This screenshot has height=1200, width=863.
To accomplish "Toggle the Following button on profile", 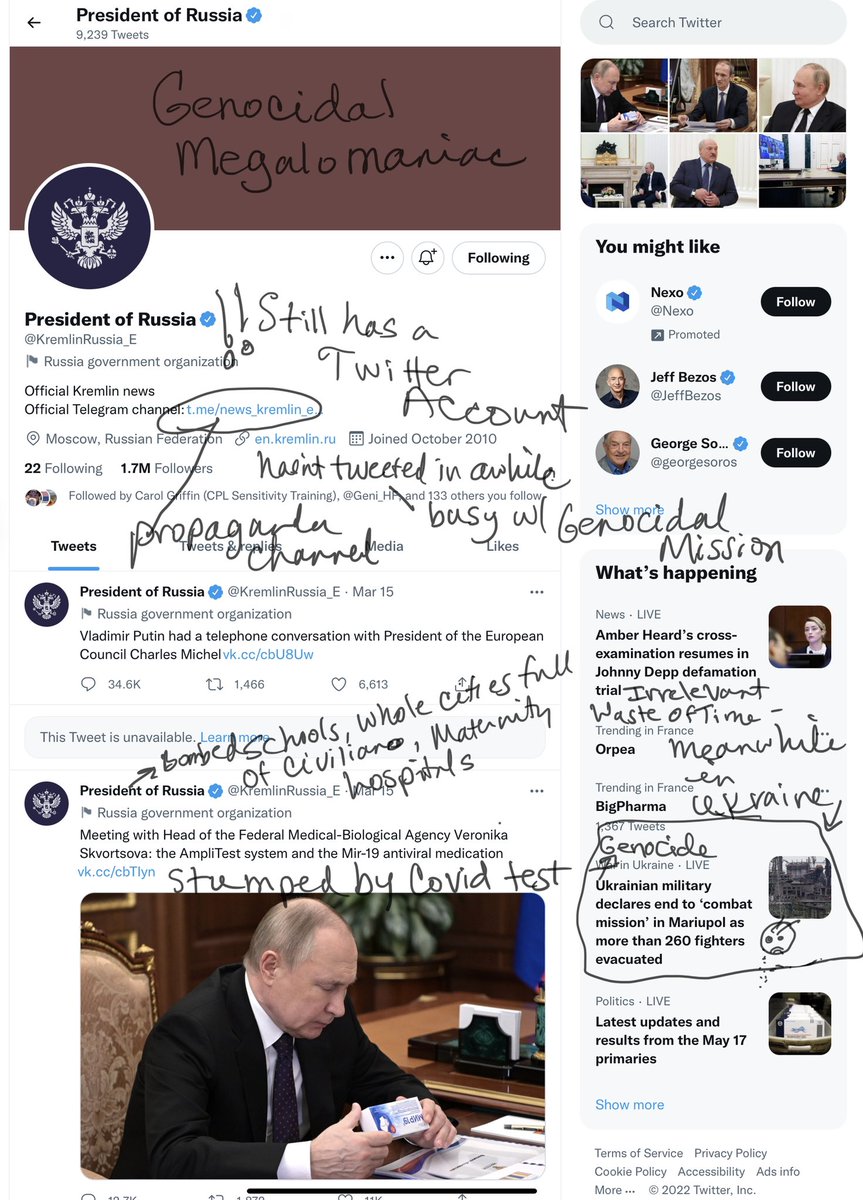I will point(498,258).
